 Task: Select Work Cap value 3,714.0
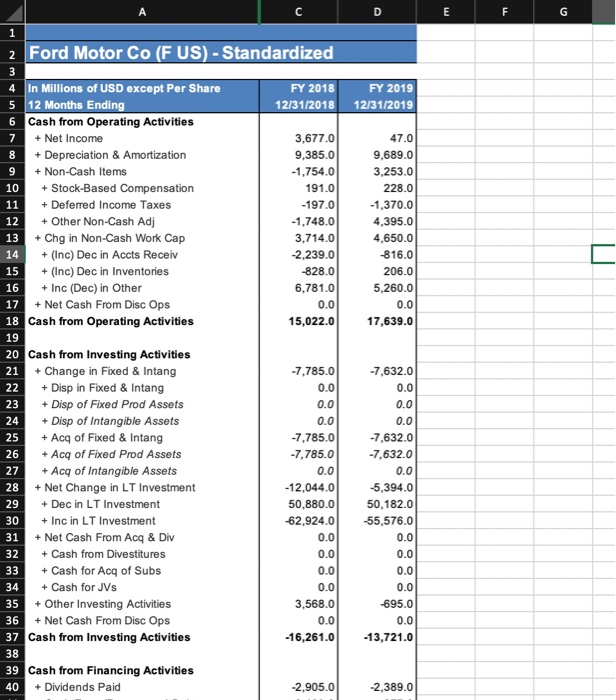(x=299, y=238)
